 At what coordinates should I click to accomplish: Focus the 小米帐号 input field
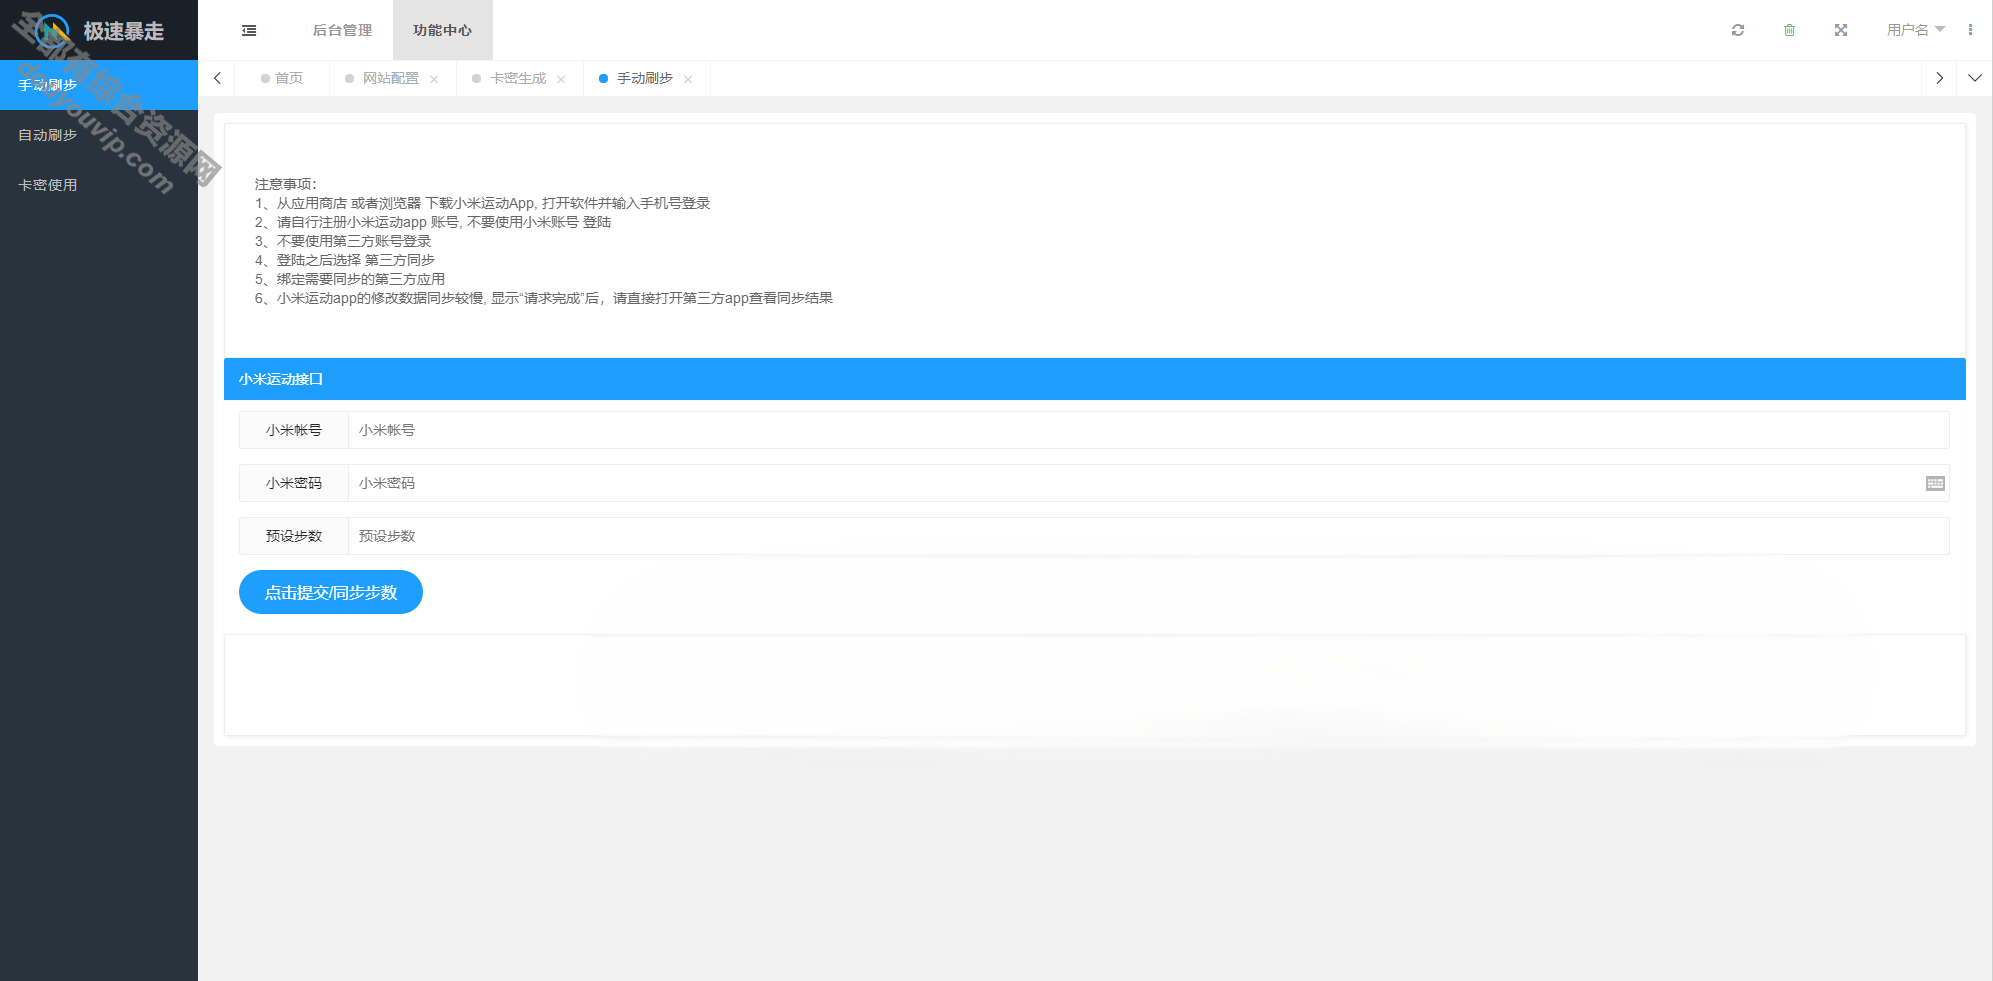[x=1148, y=430]
